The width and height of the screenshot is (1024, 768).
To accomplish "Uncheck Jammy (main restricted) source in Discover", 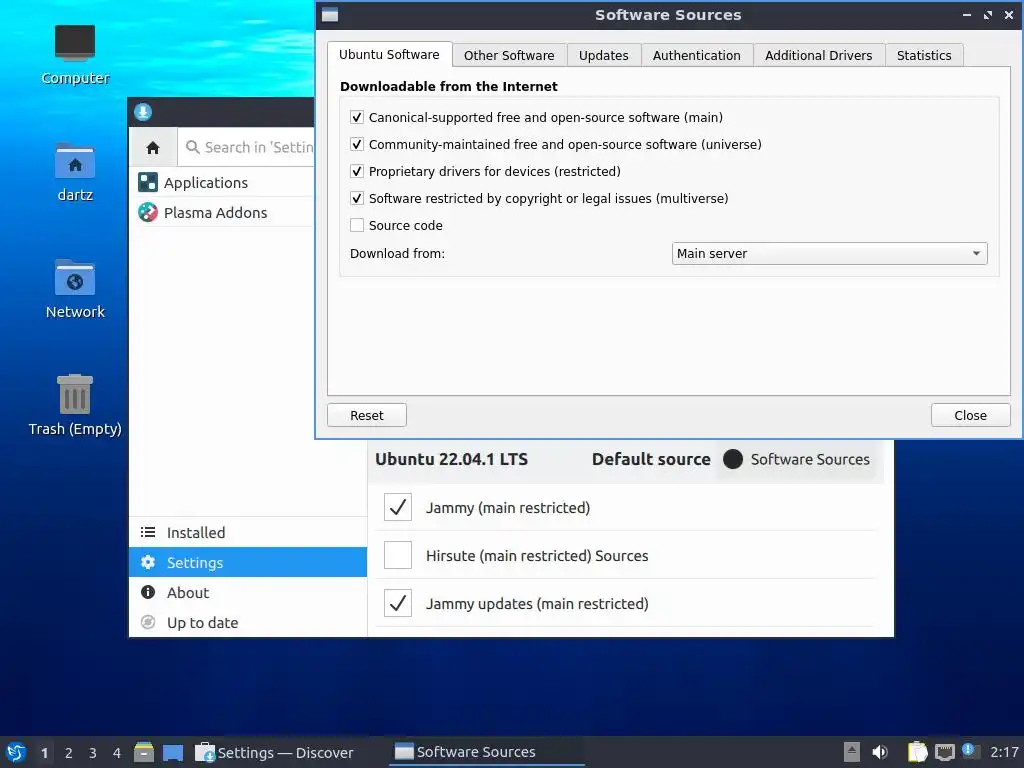I will [x=398, y=507].
